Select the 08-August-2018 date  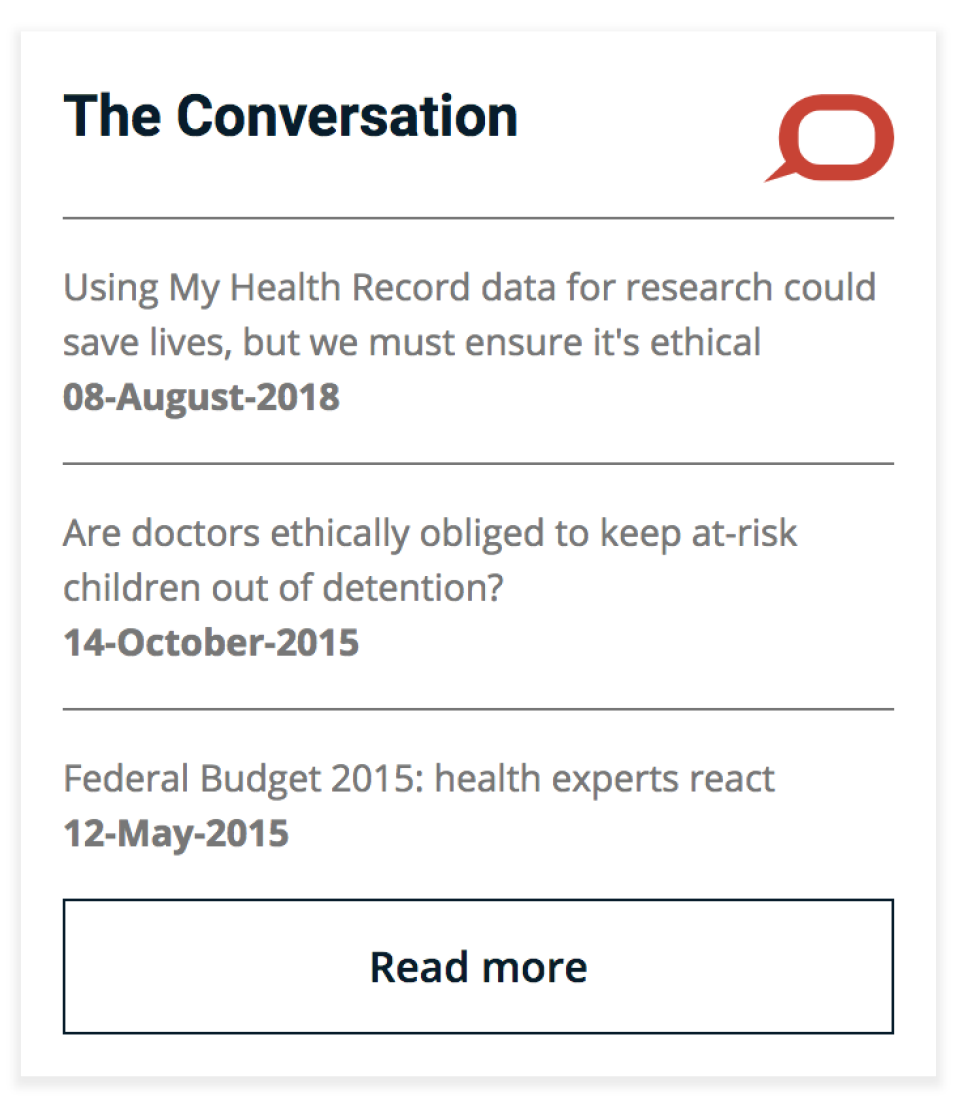pyautogui.click(x=201, y=398)
